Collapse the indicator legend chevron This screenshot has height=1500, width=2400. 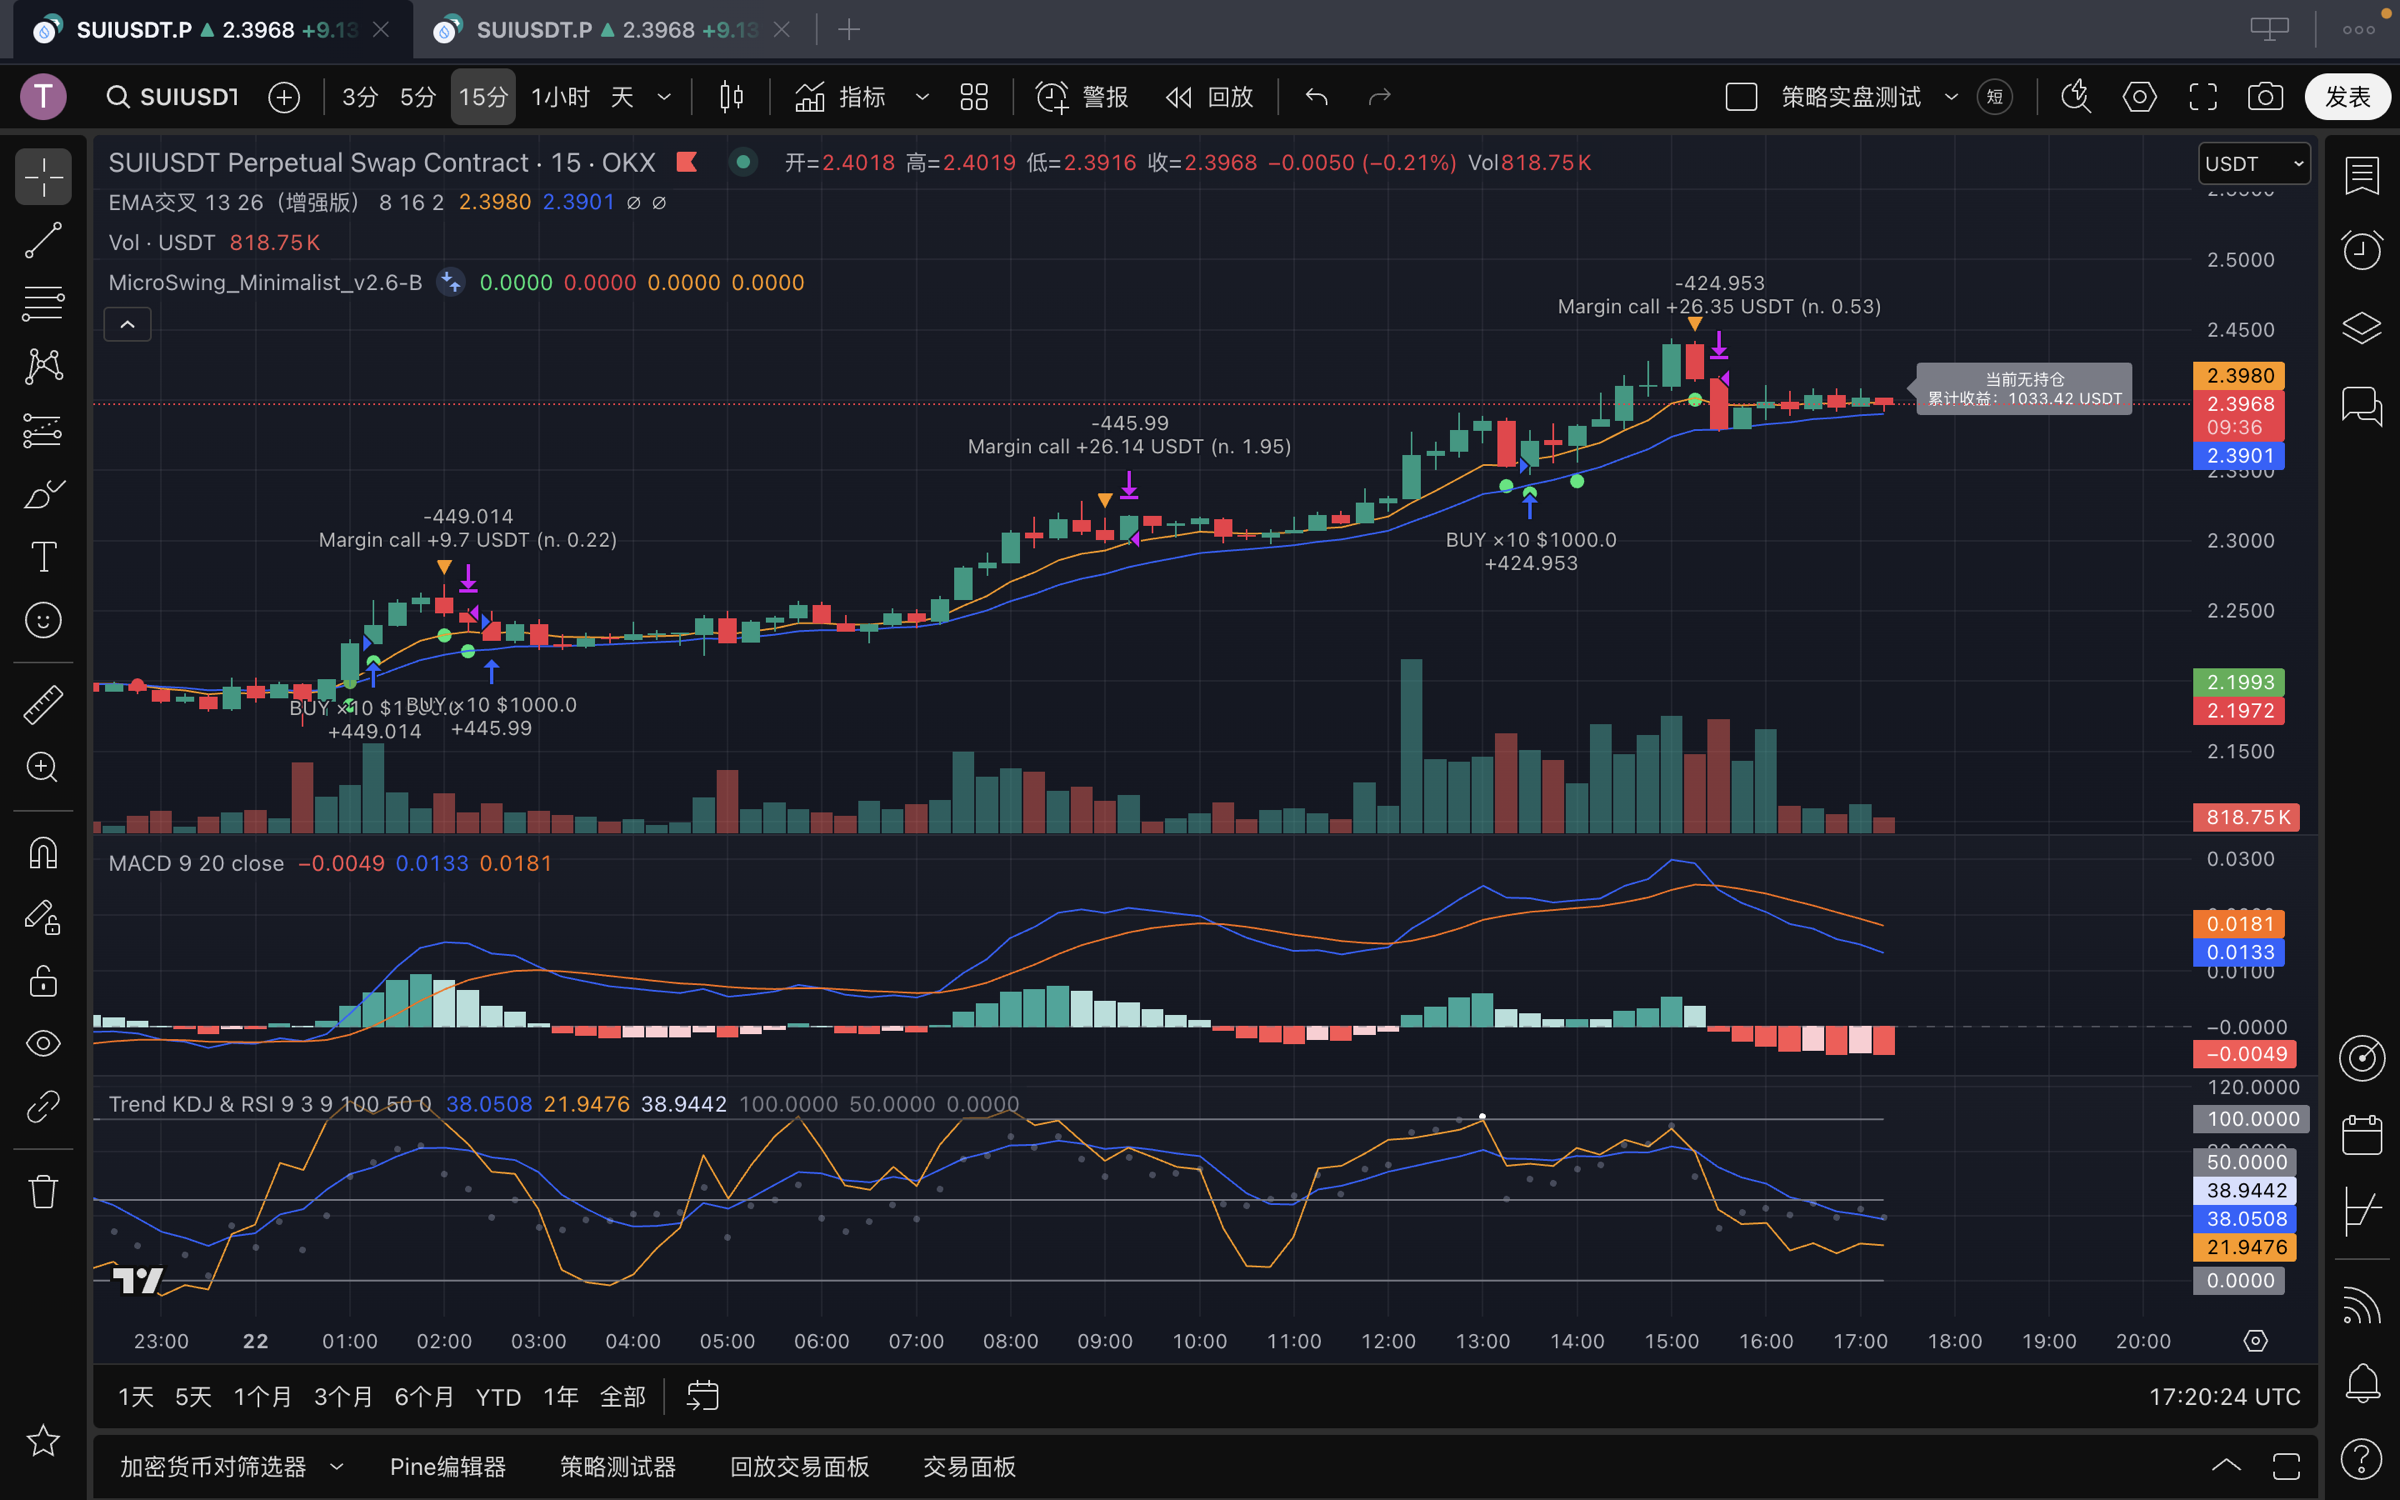pos(128,324)
